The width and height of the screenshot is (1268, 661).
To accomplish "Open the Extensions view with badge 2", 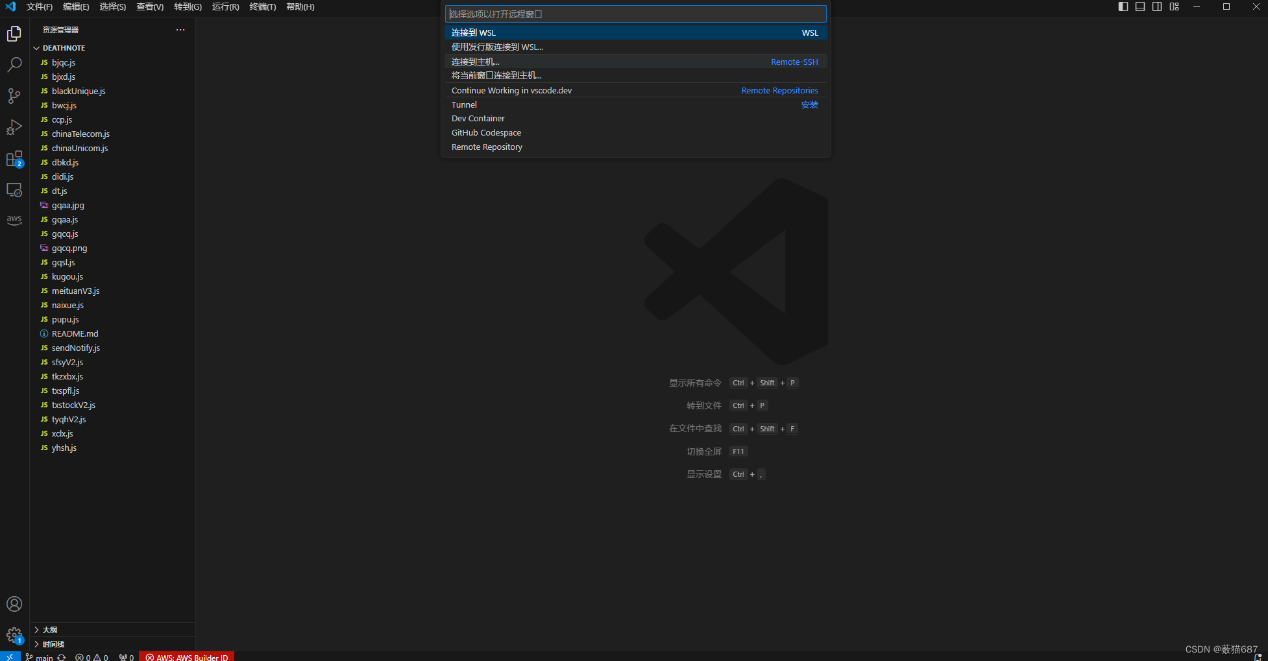I will click(x=14, y=158).
